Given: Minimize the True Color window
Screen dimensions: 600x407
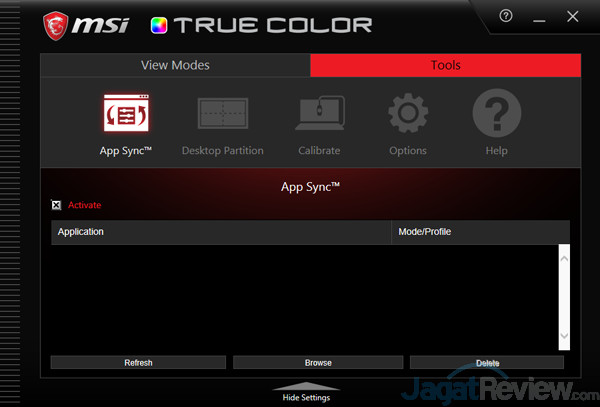Looking at the screenshot, I should point(540,17).
